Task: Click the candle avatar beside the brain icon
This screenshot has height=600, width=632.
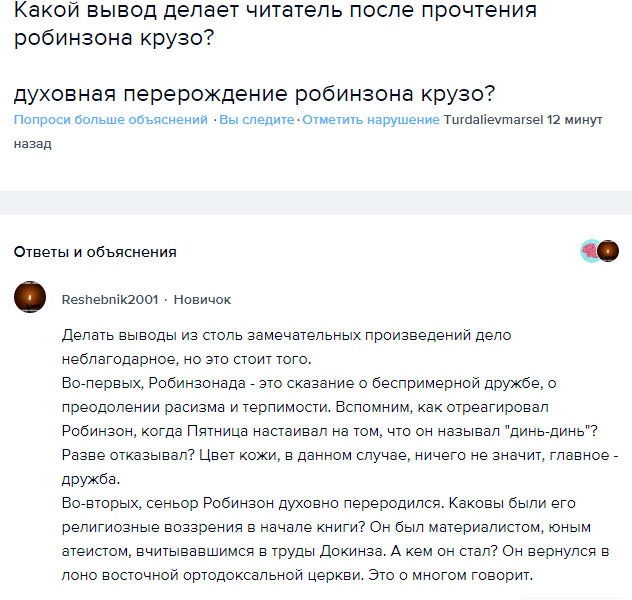Action: [608, 251]
